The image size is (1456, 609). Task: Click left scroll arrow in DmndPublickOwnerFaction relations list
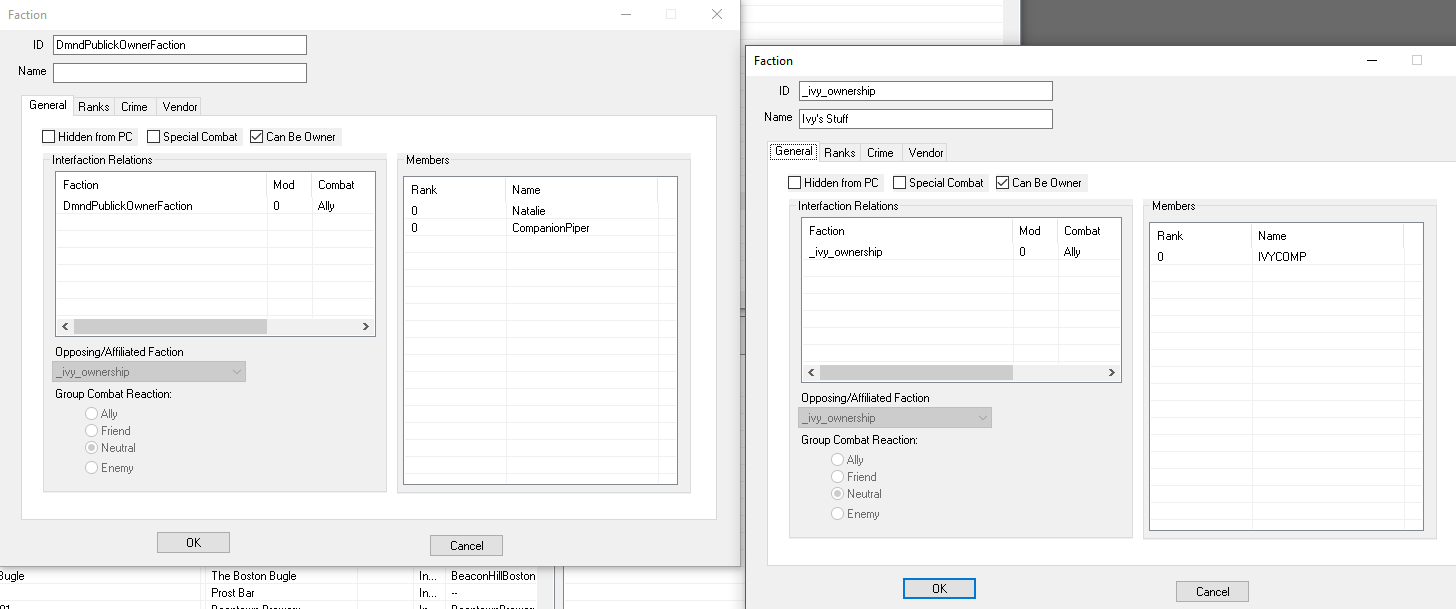(66, 327)
